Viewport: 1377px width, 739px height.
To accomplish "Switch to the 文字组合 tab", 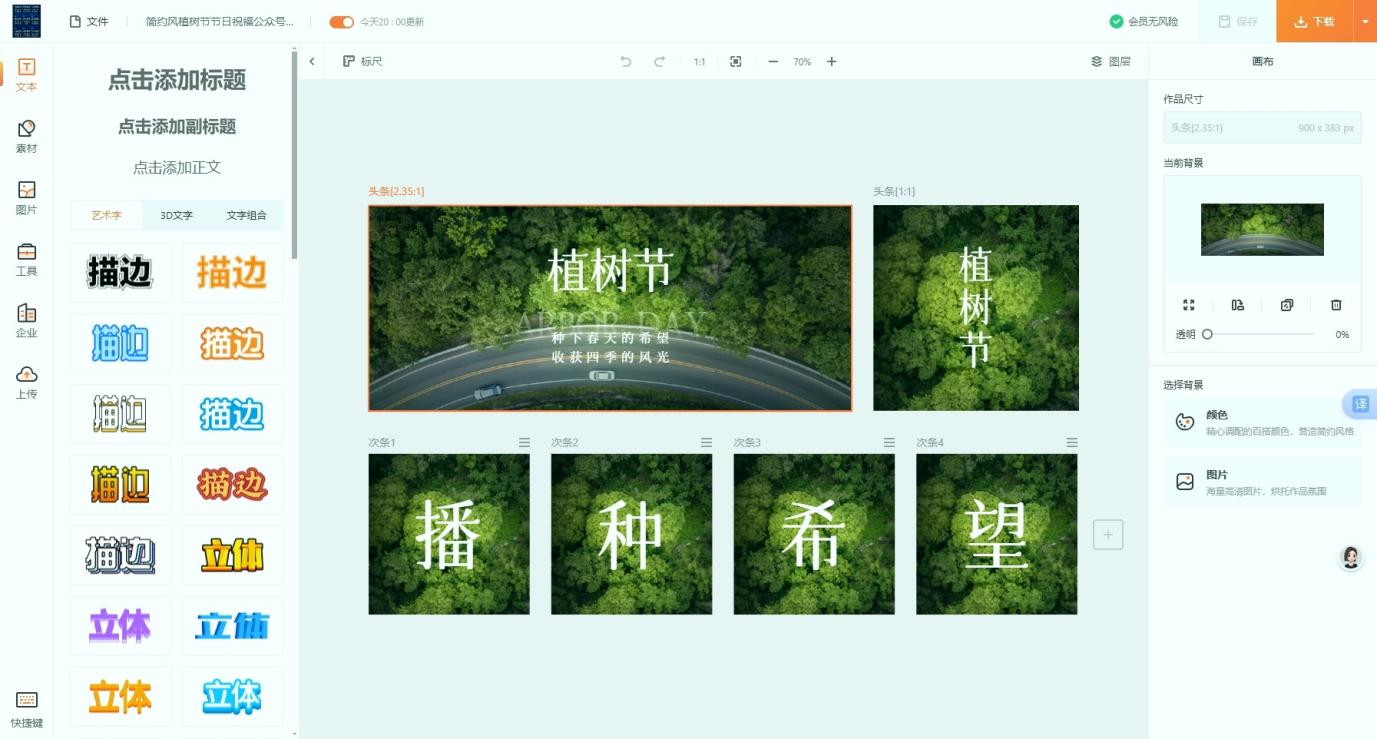I will pos(246,215).
